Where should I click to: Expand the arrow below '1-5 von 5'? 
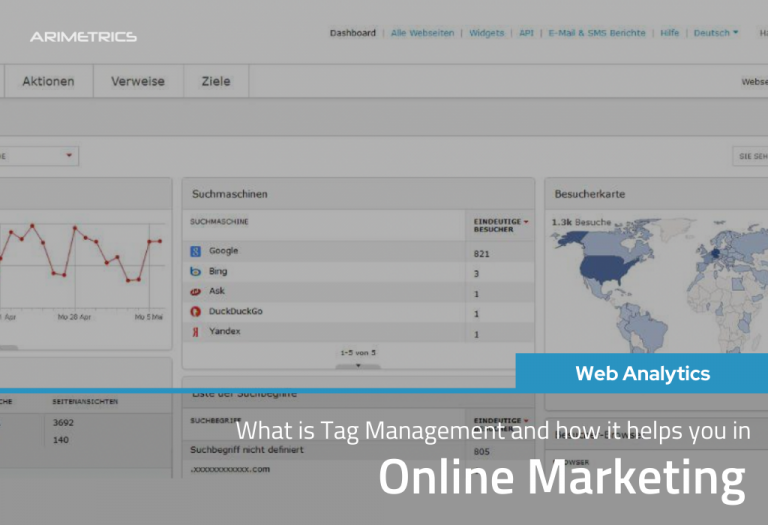click(x=358, y=366)
